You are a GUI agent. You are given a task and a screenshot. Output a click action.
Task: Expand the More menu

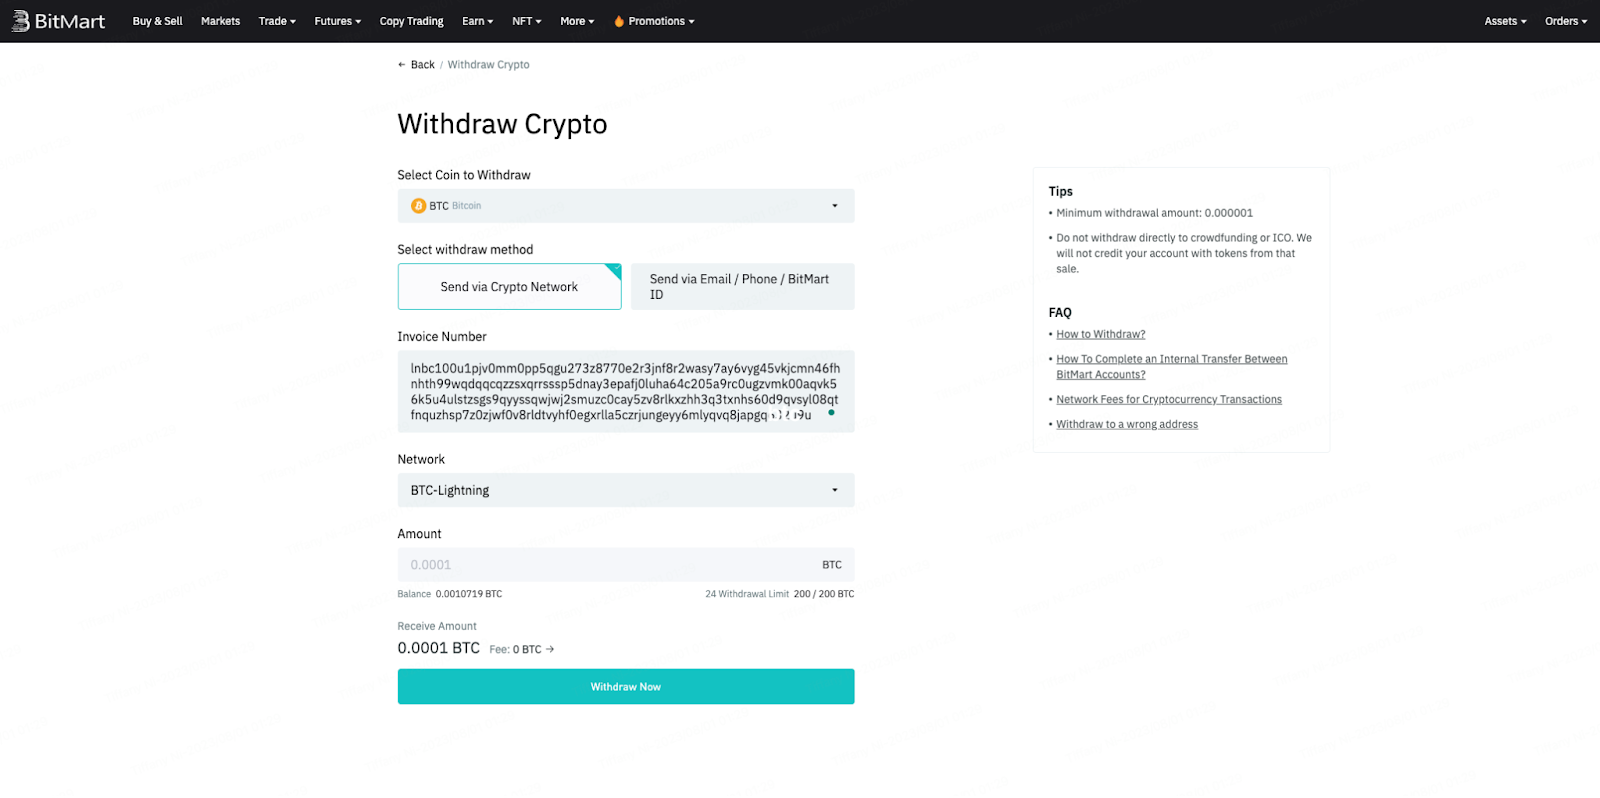(x=577, y=21)
